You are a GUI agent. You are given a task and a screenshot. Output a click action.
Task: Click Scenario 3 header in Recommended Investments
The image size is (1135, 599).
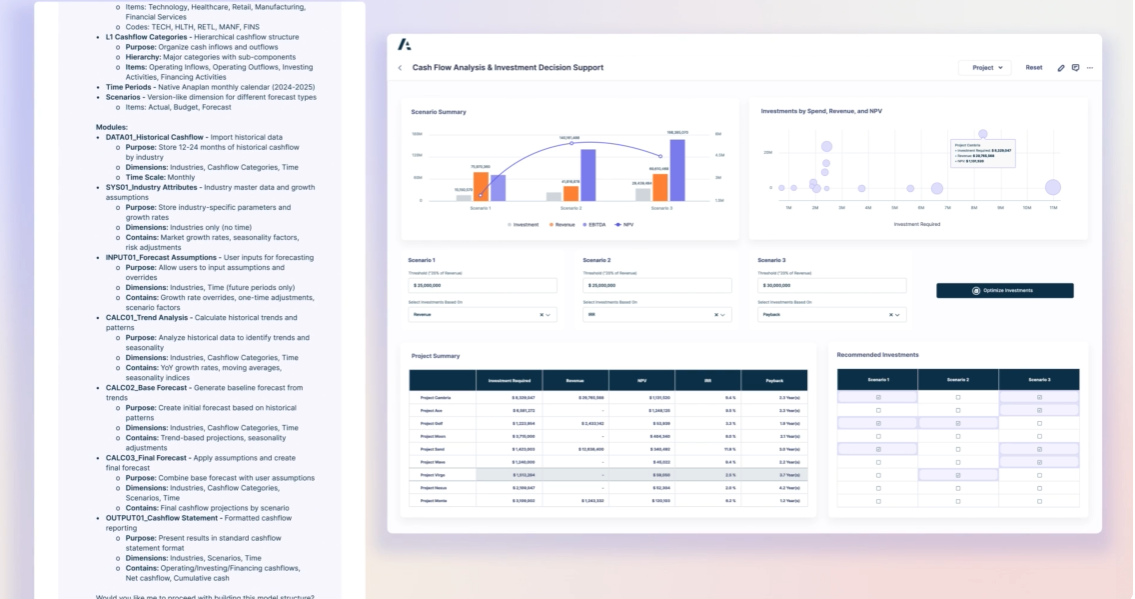pyautogui.click(x=1039, y=380)
